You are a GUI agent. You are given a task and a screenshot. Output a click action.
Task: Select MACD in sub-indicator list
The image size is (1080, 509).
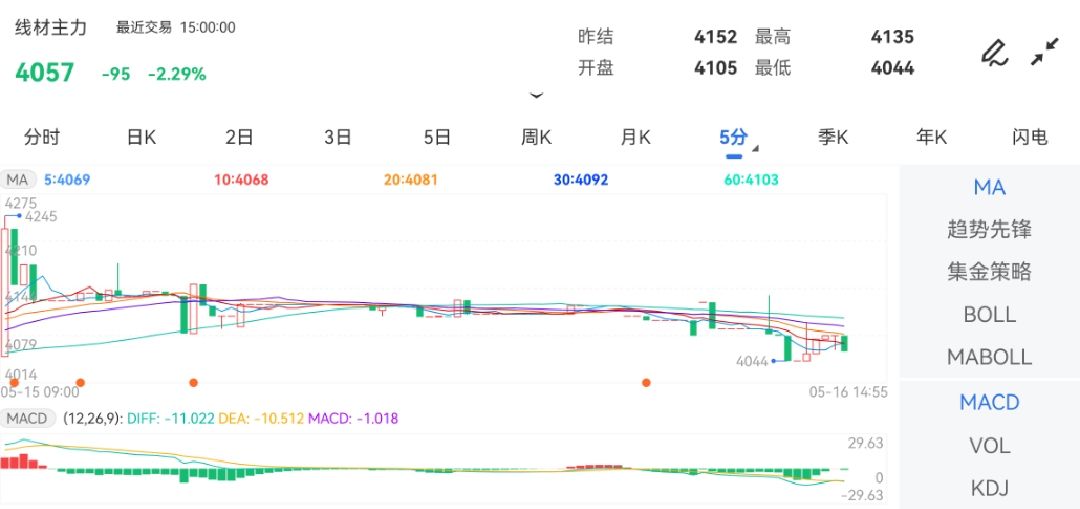(x=989, y=402)
